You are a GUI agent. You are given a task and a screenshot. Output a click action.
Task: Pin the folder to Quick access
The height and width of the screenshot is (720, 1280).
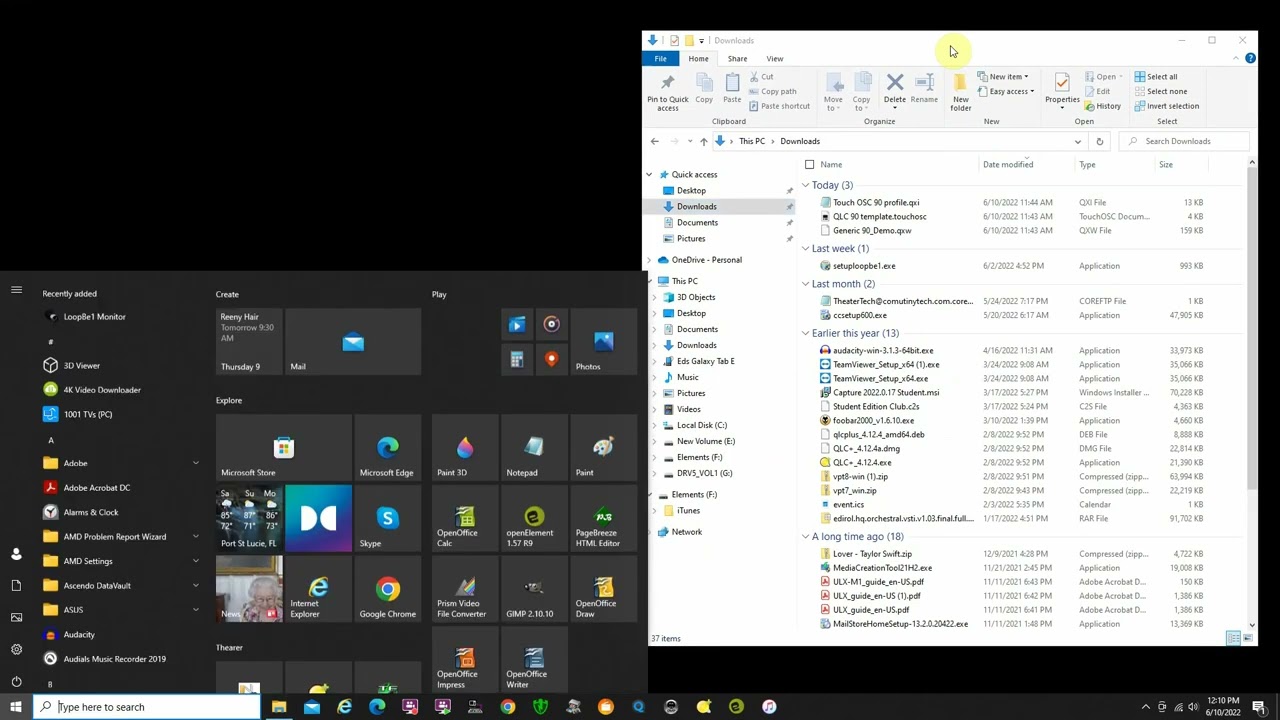[667, 90]
